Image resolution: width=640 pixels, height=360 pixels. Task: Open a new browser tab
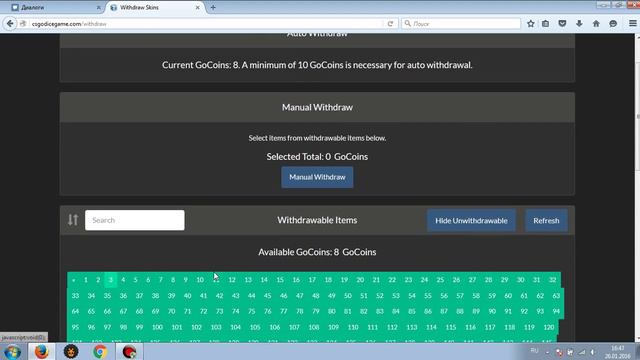(x=213, y=7)
